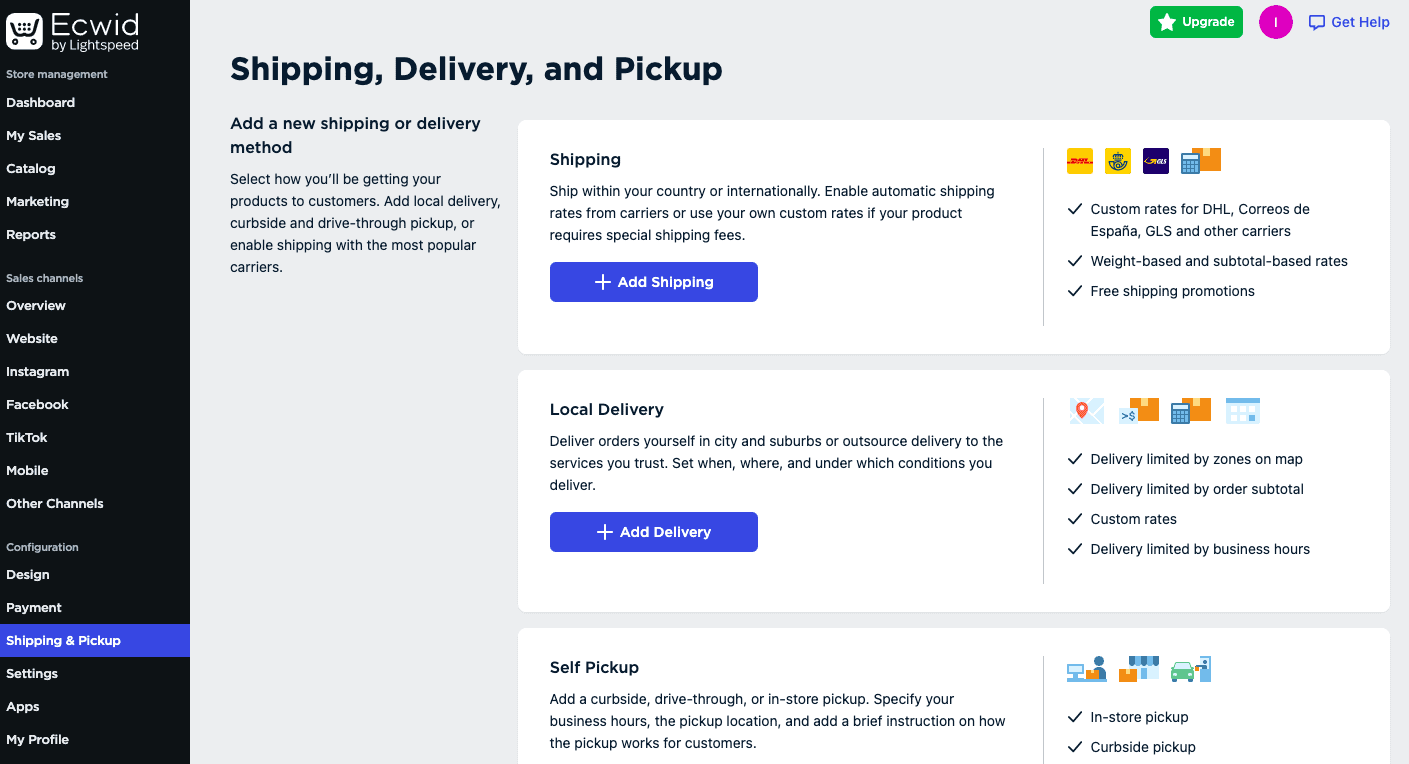Open the pink user account avatar
The image size is (1409, 764).
(1276, 22)
